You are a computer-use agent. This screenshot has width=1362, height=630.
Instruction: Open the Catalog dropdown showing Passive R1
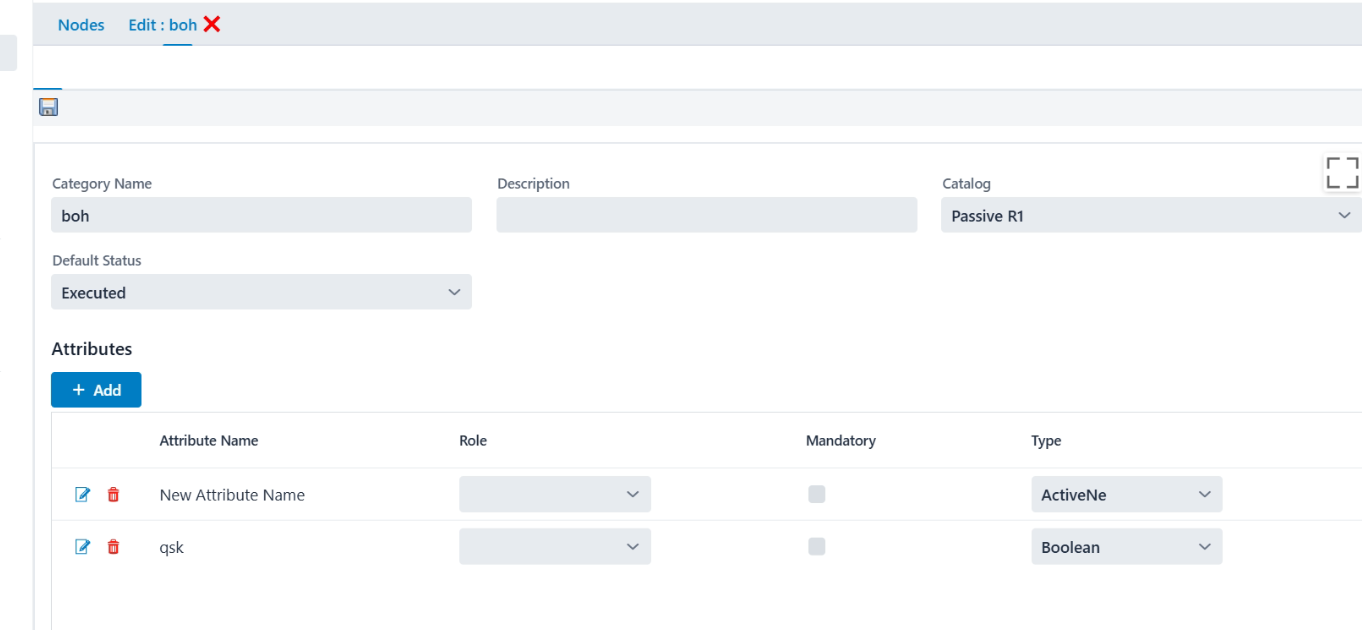(x=1150, y=216)
